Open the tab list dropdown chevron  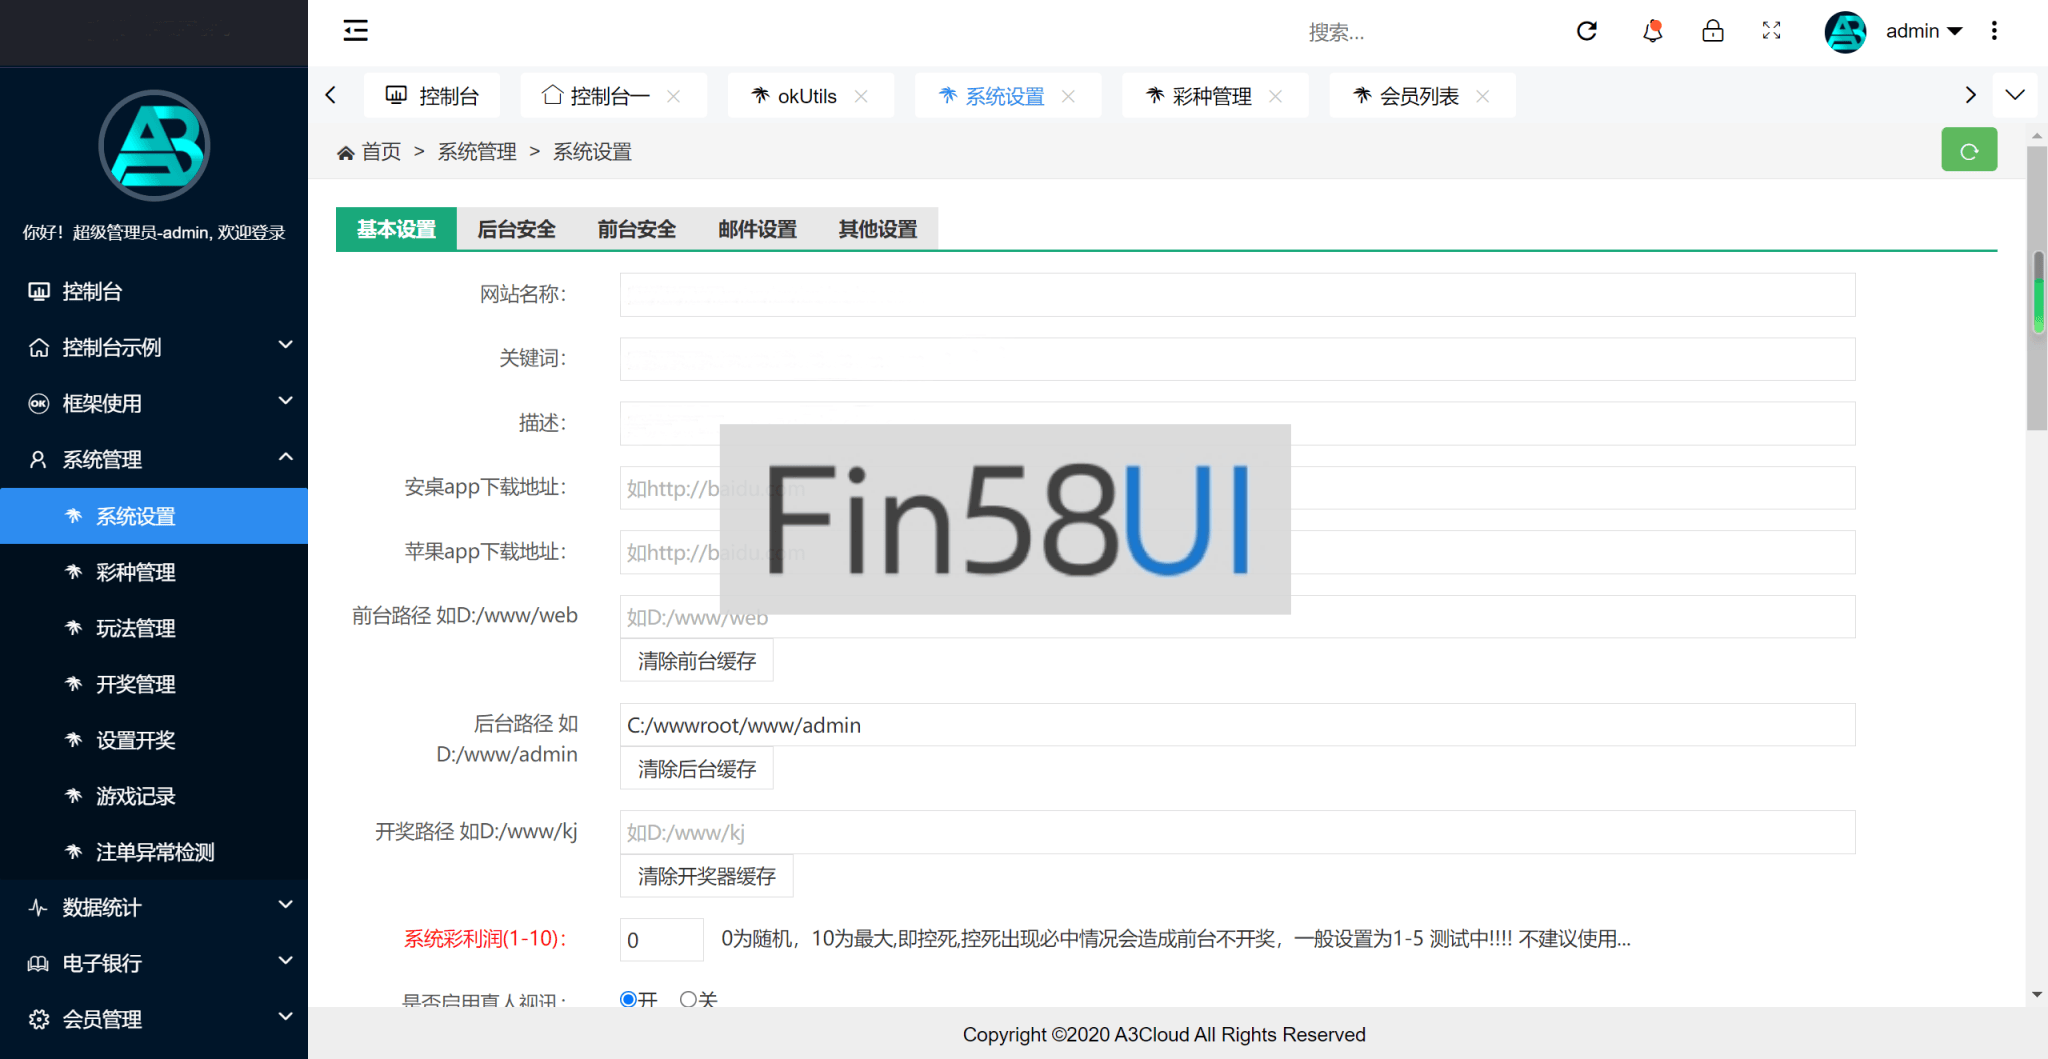2015,95
